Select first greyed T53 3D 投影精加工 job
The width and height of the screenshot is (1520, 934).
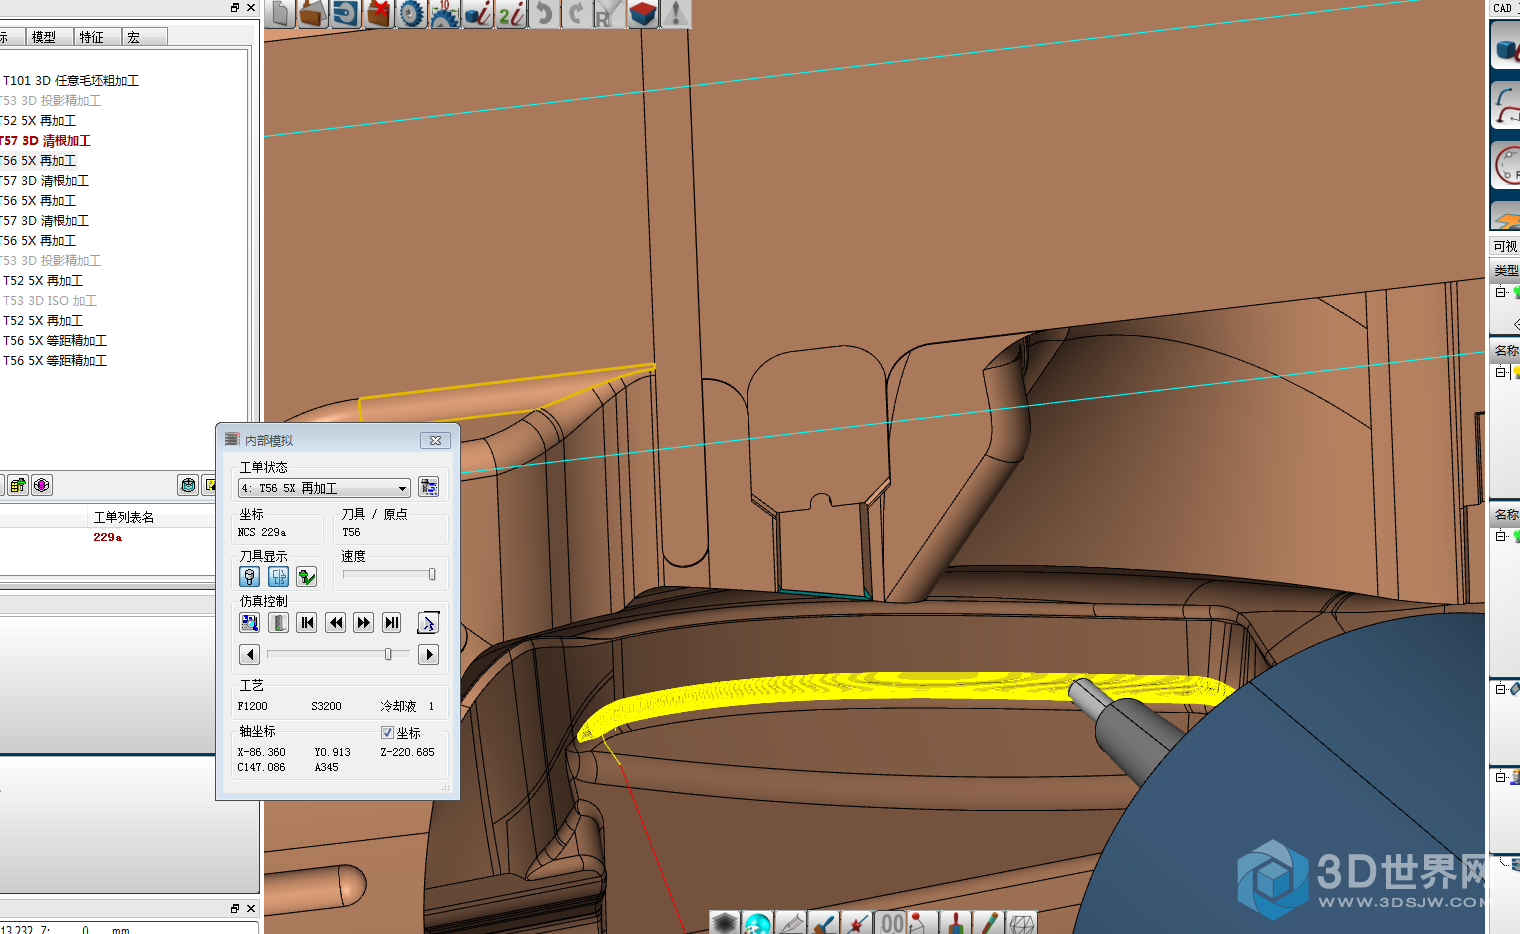tap(51, 100)
